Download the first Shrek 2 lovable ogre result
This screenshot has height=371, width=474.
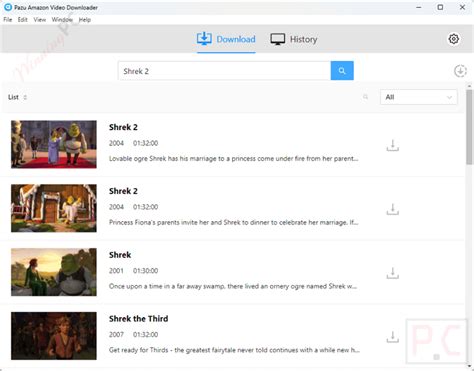point(393,145)
